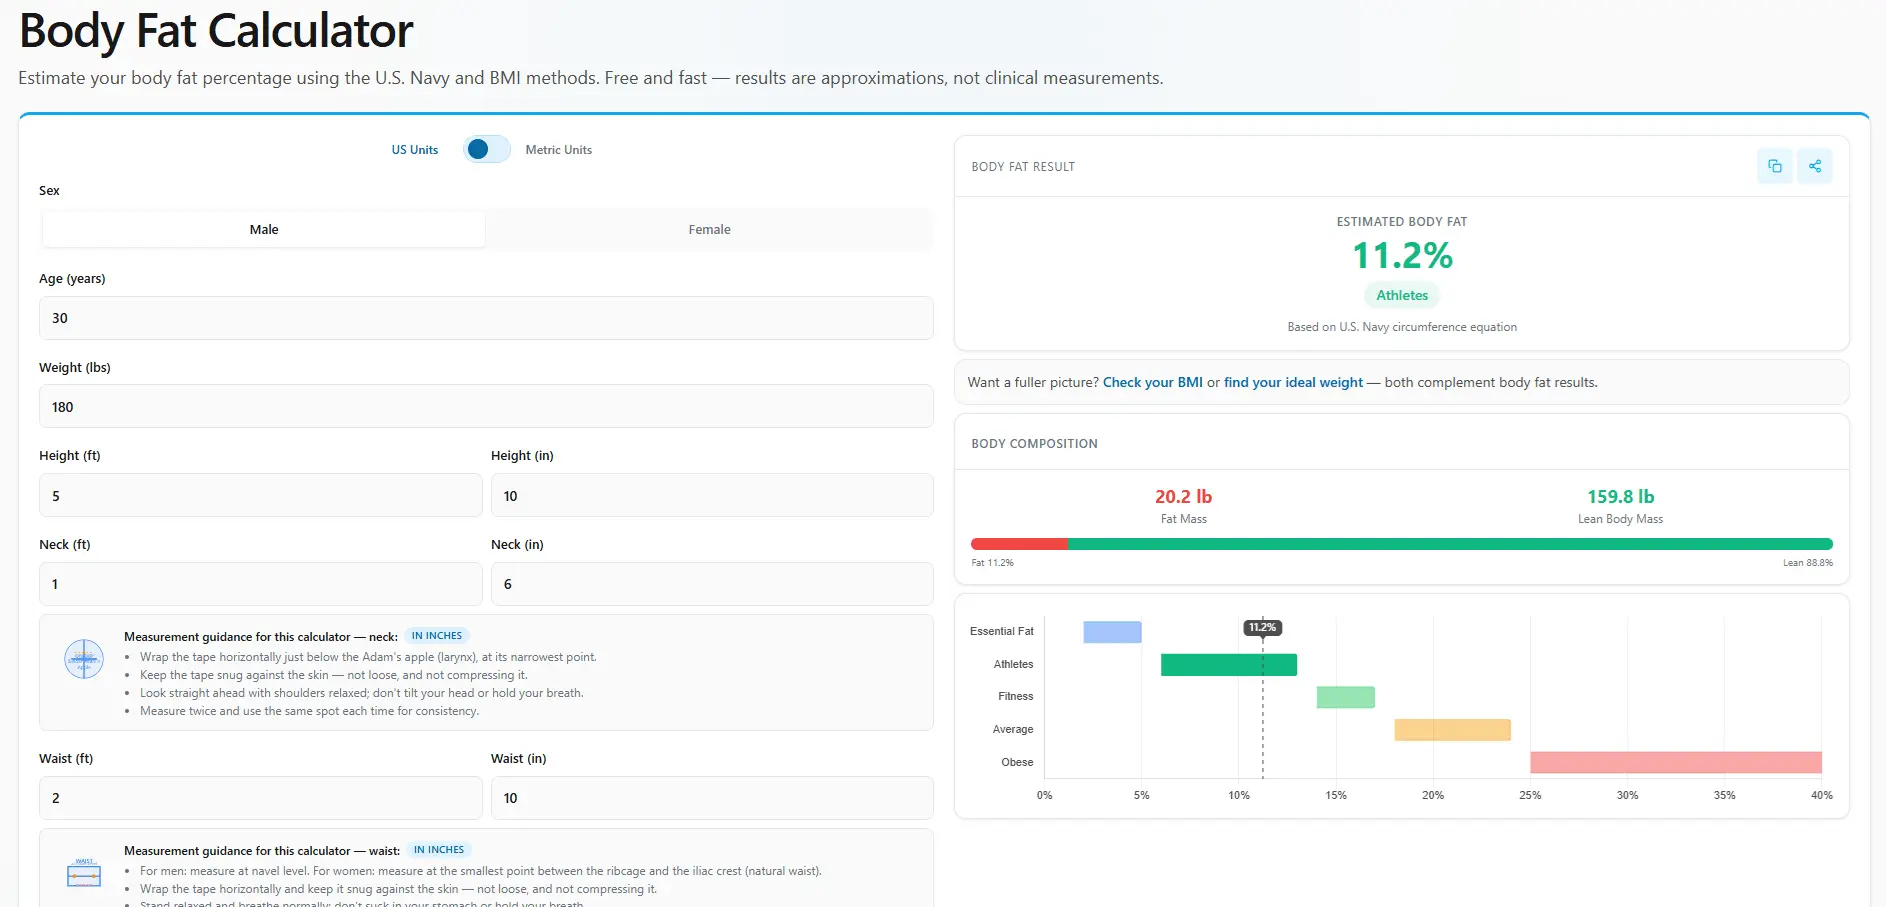Click the neck measurement guidance icon
1886x907 pixels.
pyautogui.click(x=84, y=659)
